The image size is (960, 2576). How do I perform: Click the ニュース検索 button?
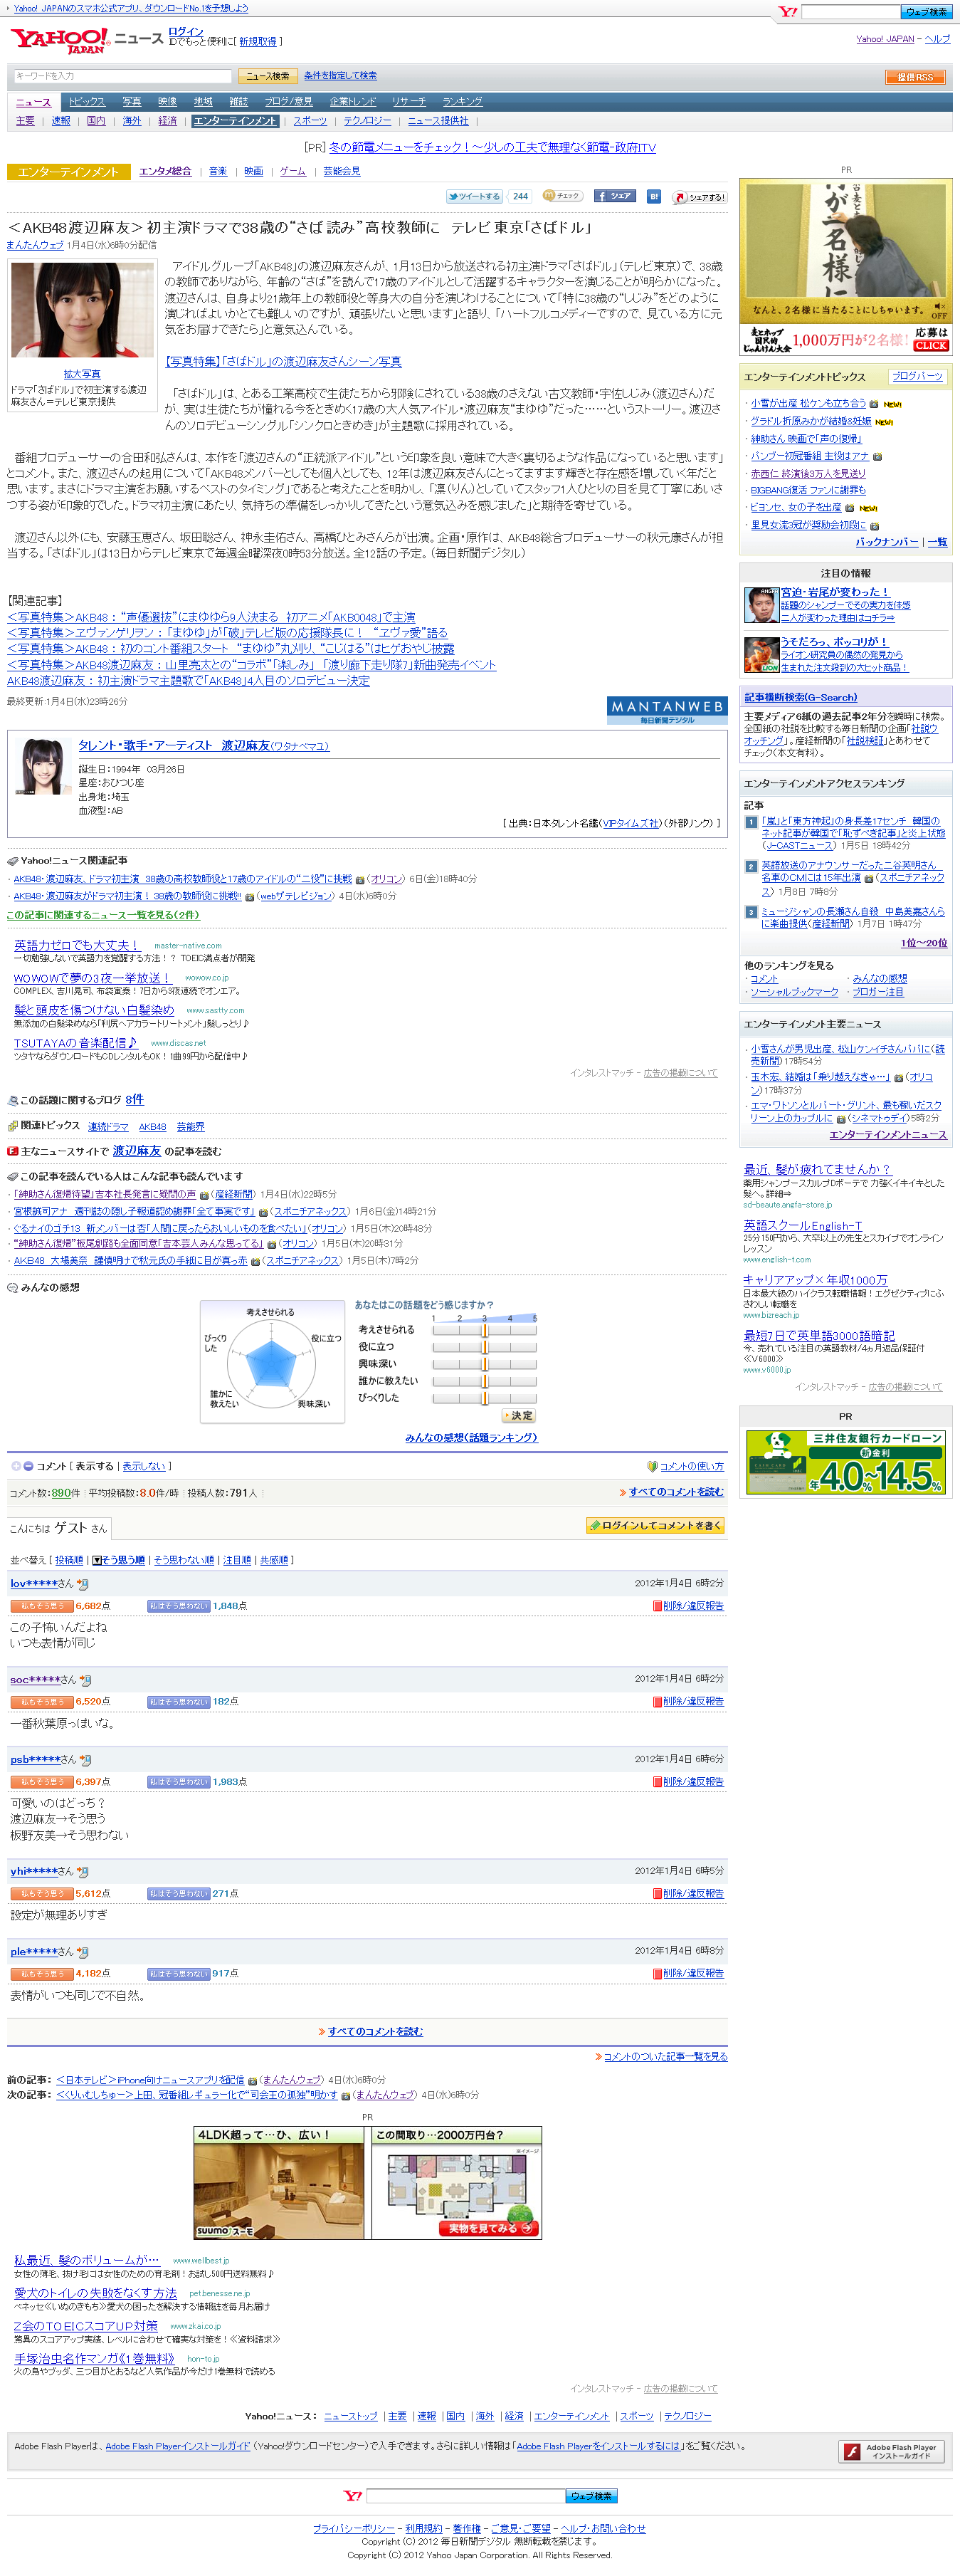(x=267, y=76)
